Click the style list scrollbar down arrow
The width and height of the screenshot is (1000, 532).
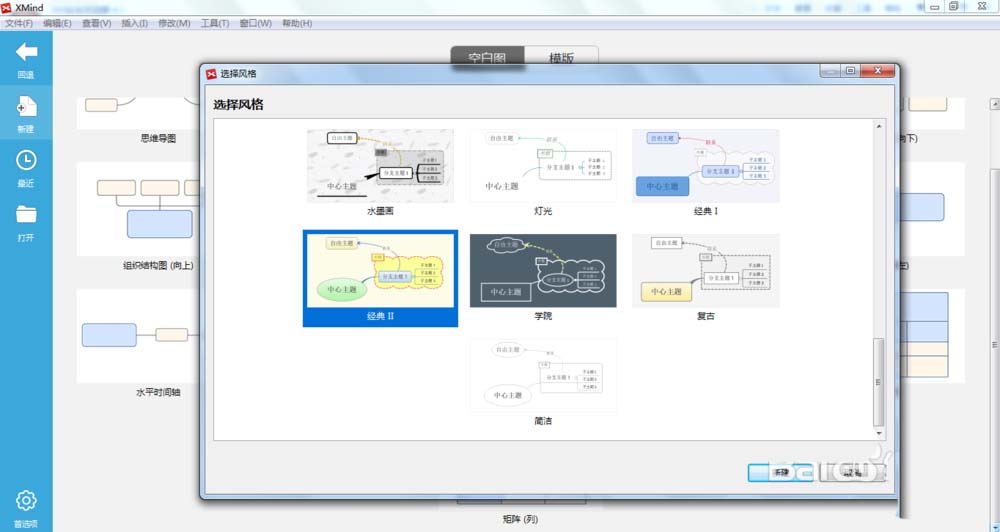tap(879, 433)
